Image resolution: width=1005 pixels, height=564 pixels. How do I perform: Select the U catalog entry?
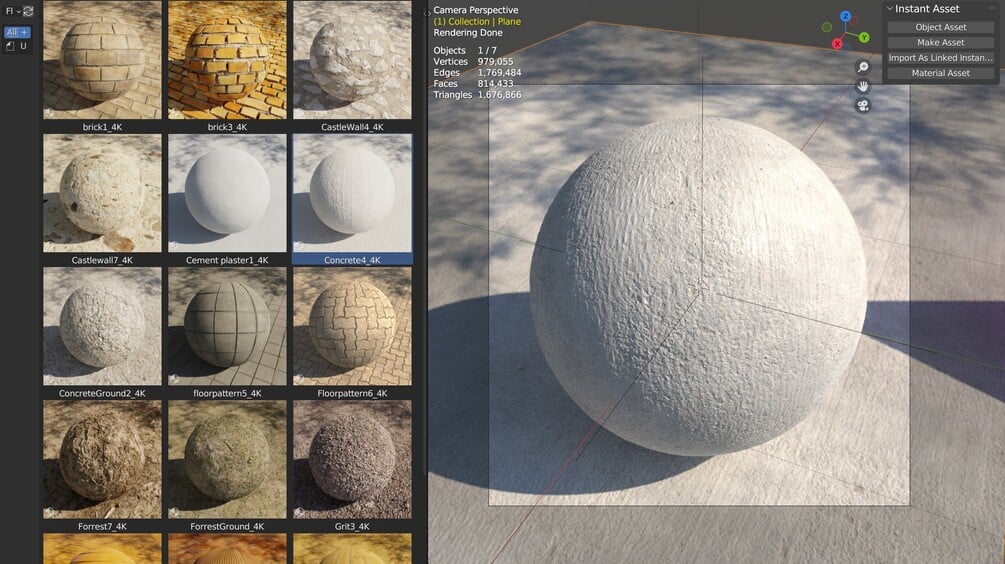[x=23, y=46]
